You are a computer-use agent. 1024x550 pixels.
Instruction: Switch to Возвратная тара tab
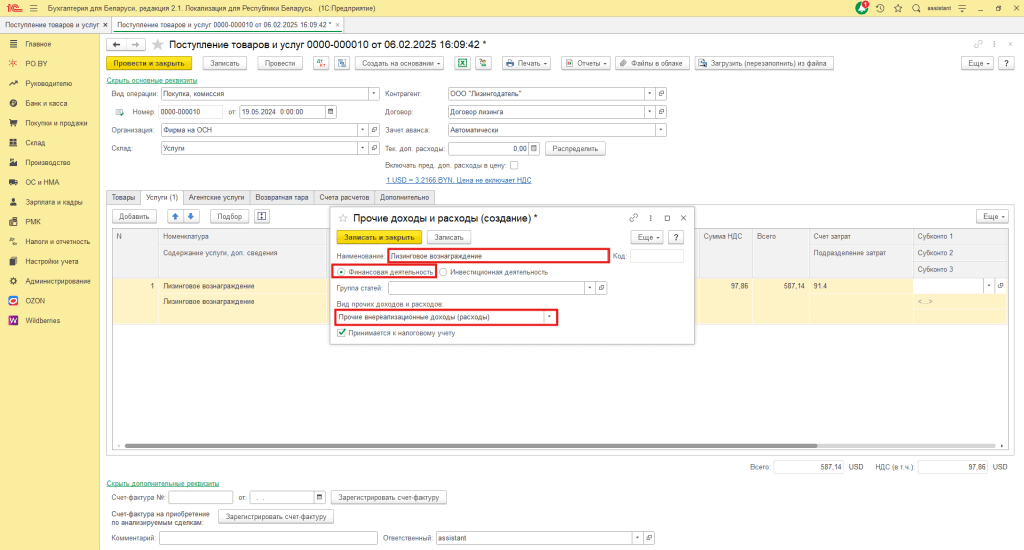click(x=281, y=197)
